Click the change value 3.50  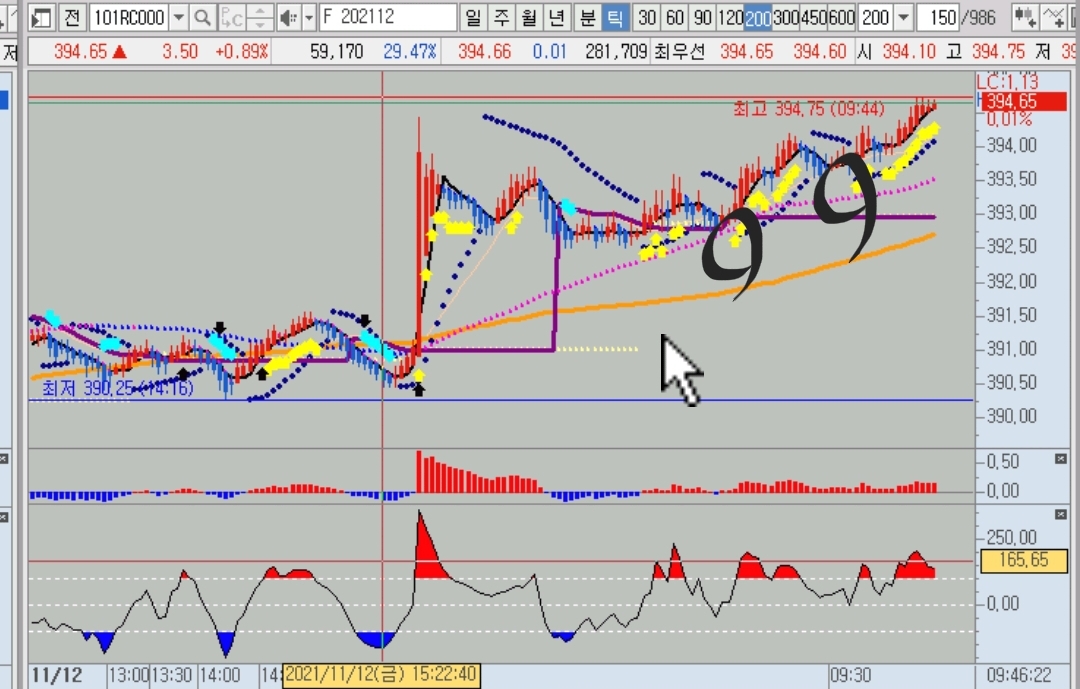point(180,52)
